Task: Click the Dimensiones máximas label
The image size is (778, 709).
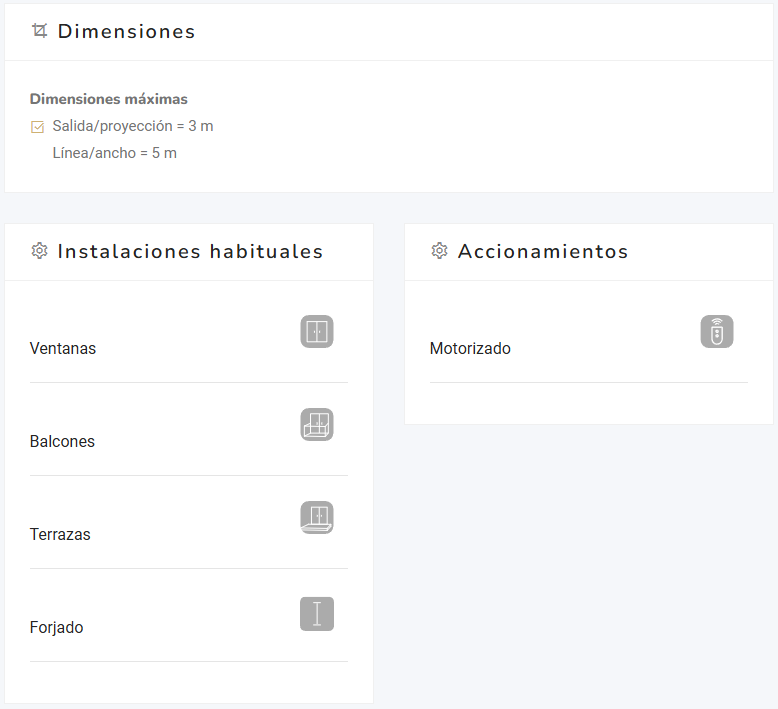Action: pyautogui.click(x=109, y=99)
